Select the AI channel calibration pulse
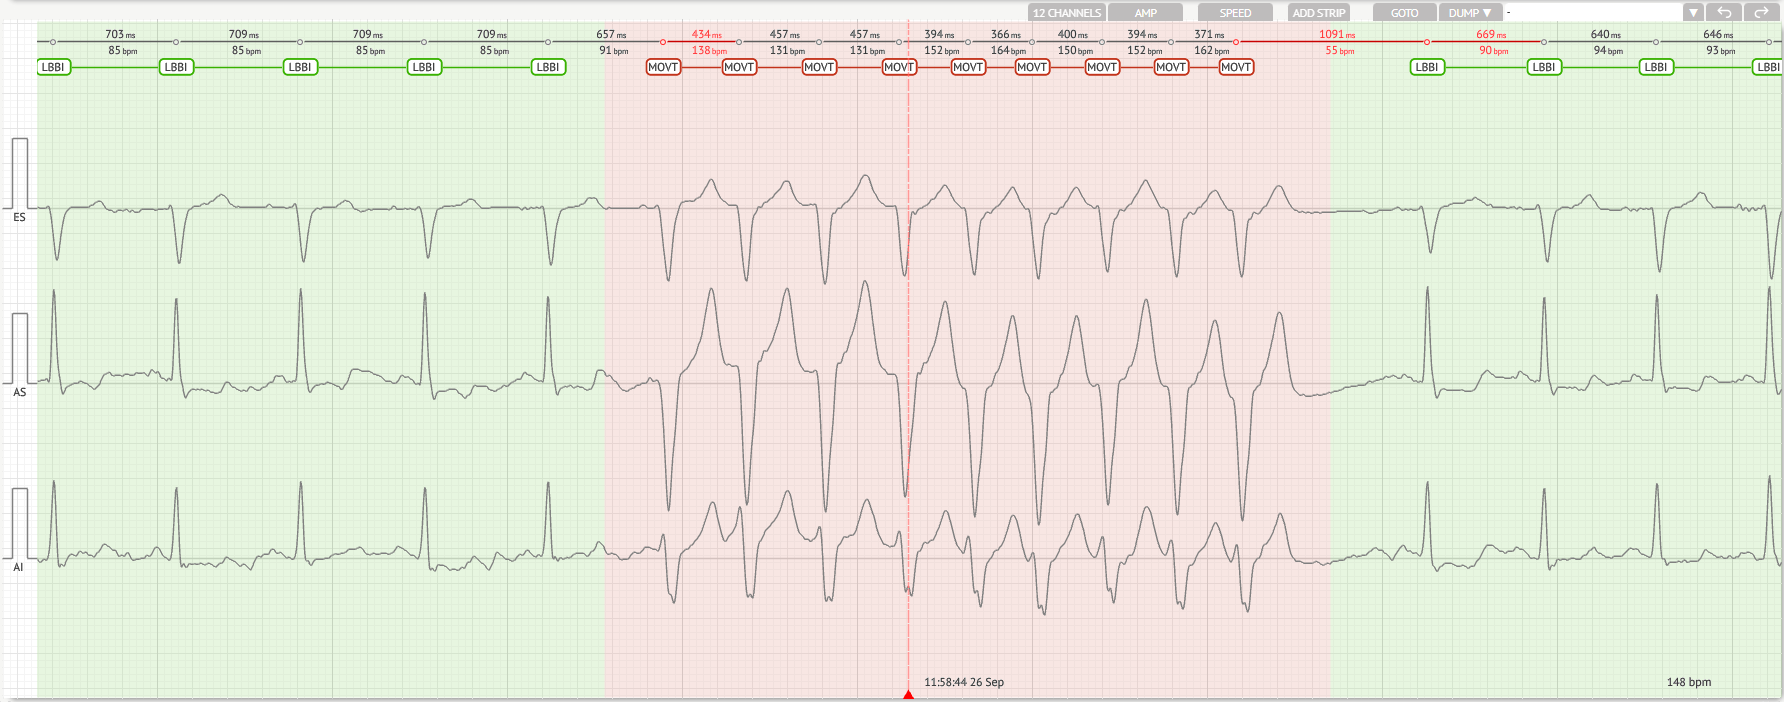Screen dimensions: 1784x702 (x=19, y=523)
